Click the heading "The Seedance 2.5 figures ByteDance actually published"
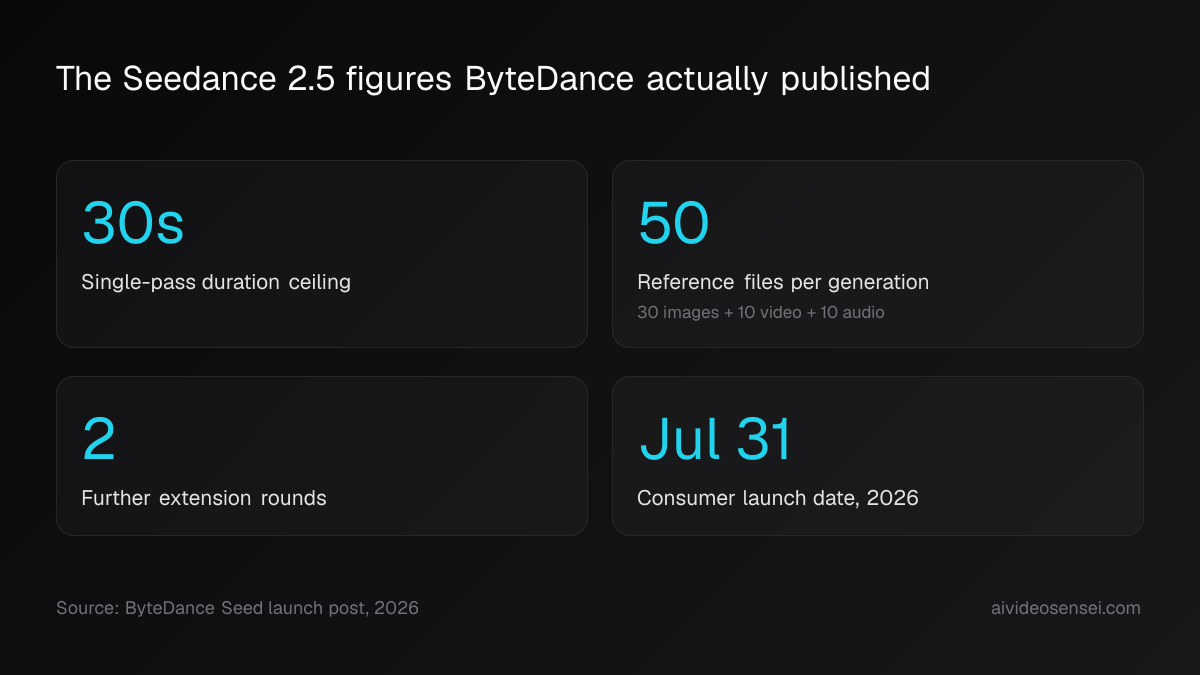 (x=493, y=79)
